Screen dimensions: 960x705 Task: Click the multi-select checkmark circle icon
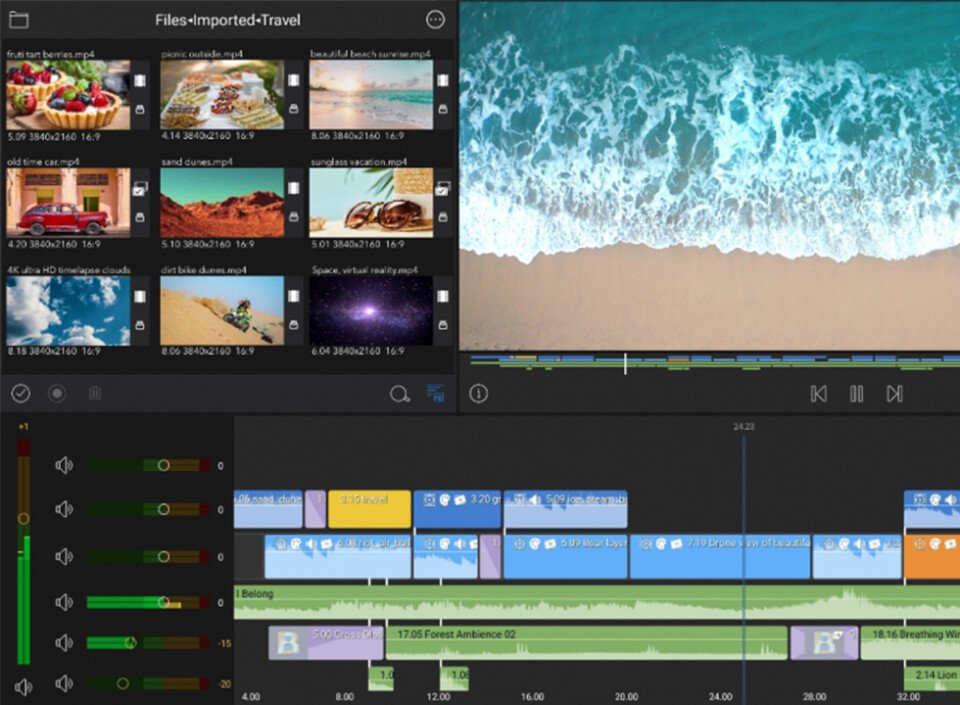pyautogui.click(x=20, y=393)
